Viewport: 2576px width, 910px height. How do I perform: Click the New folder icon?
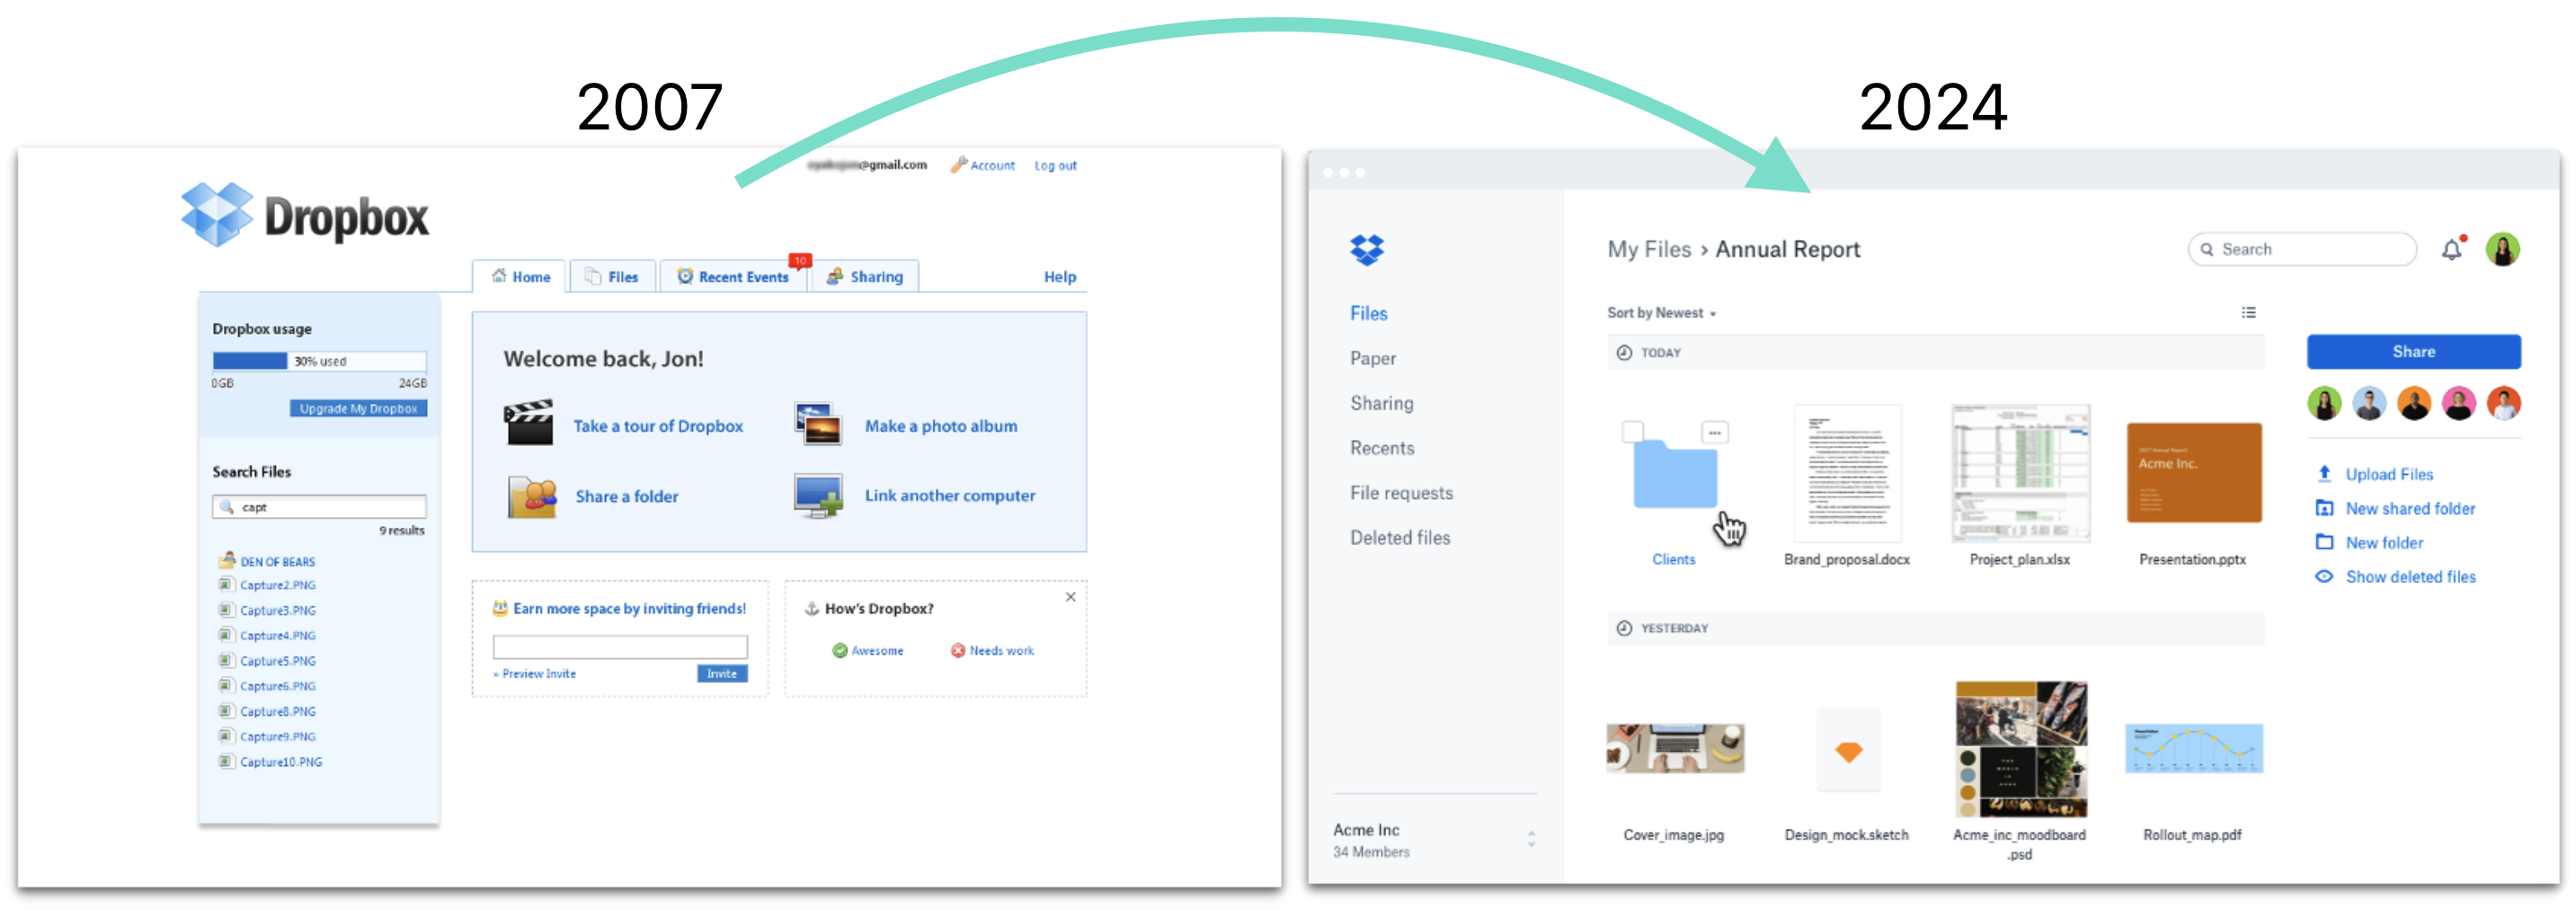2325,542
